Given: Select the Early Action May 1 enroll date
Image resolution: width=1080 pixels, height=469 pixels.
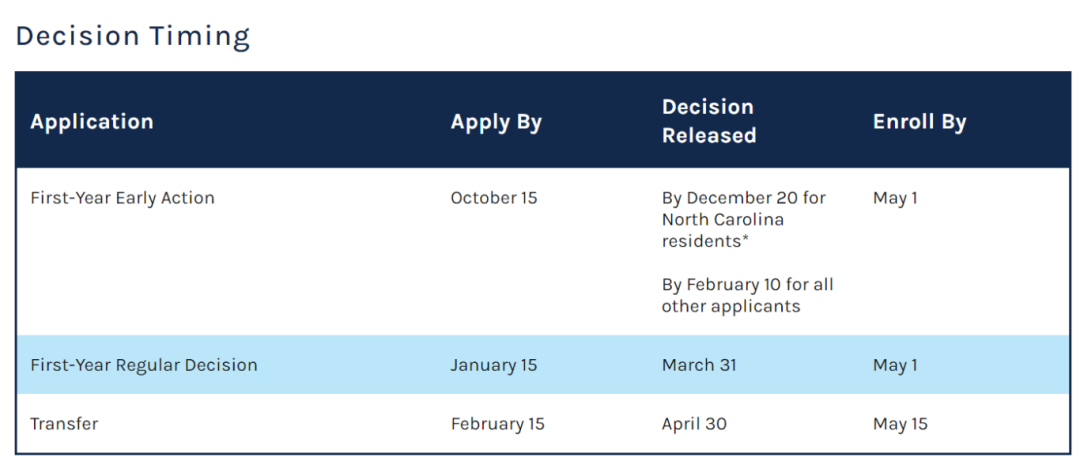Looking at the screenshot, I should [x=894, y=198].
